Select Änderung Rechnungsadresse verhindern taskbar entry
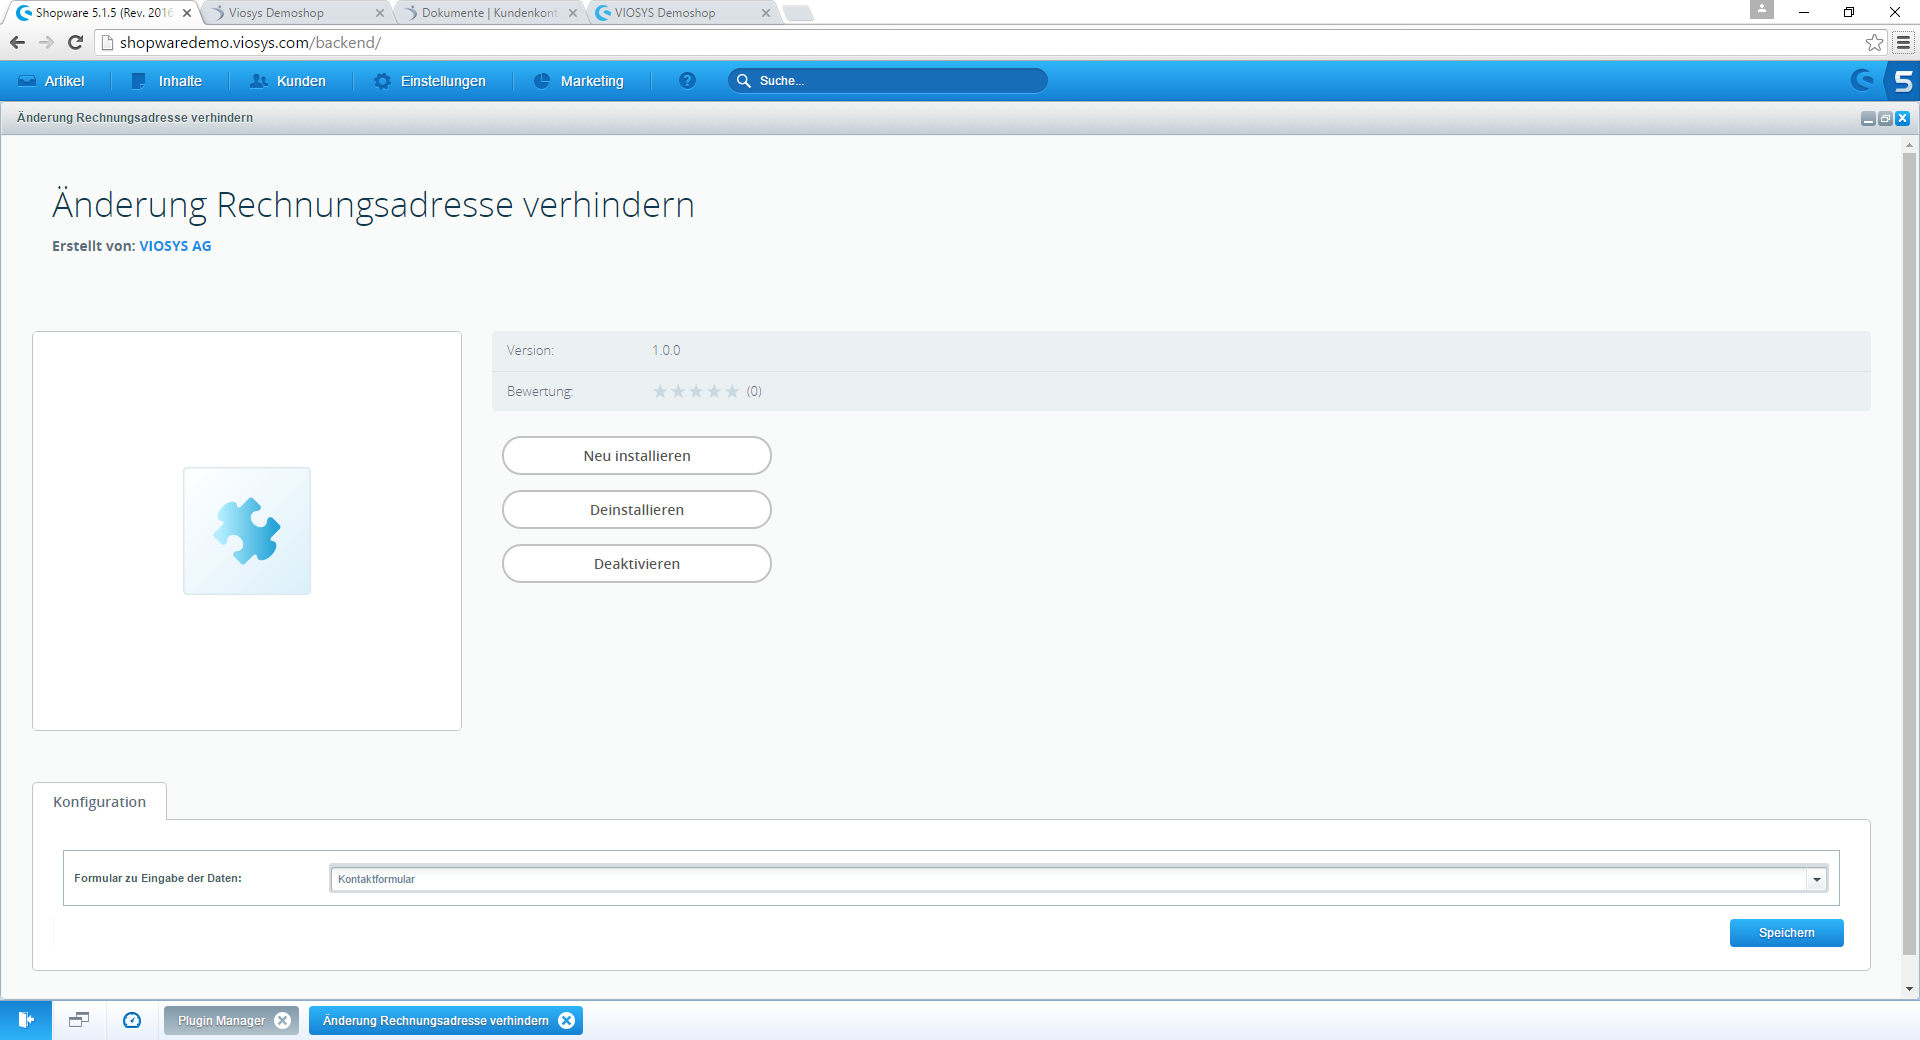Screen dimensions: 1920x1040 point(435,1021)
